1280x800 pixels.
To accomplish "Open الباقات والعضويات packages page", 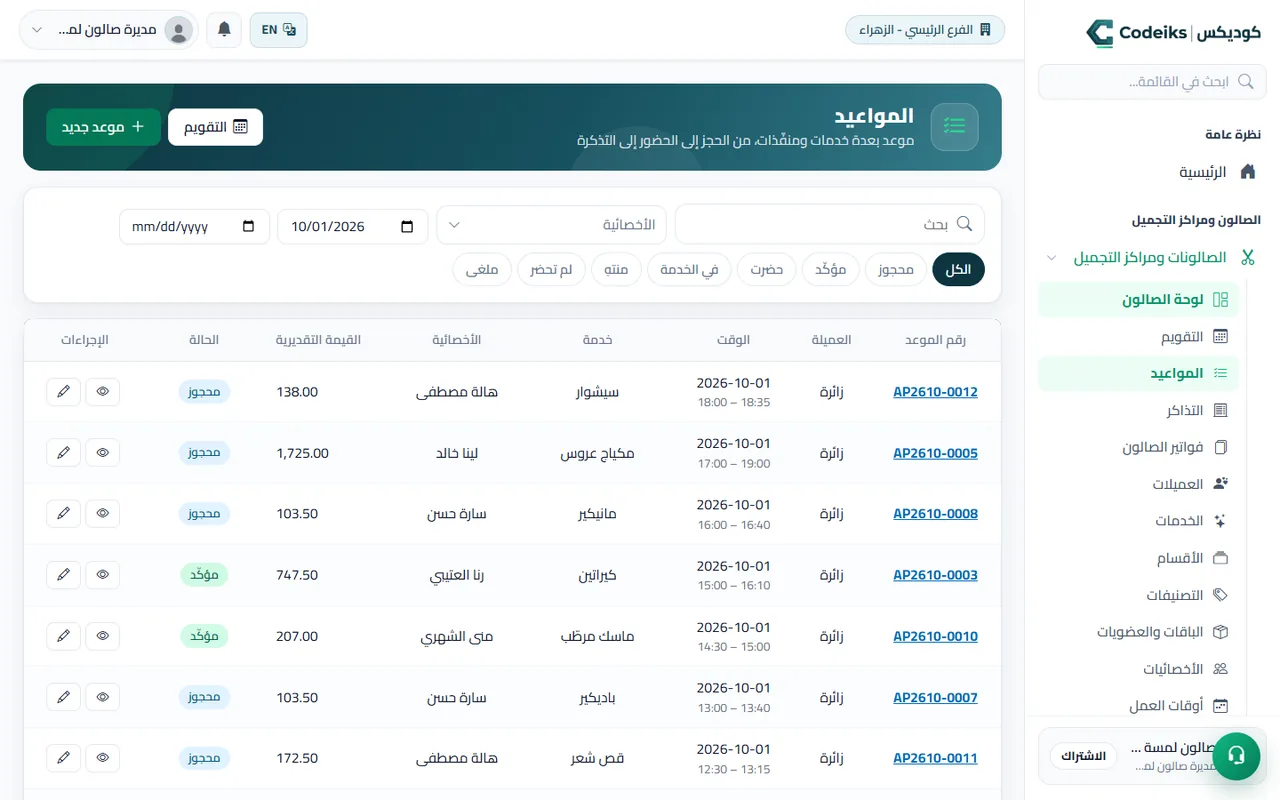I will (1138, 632).
